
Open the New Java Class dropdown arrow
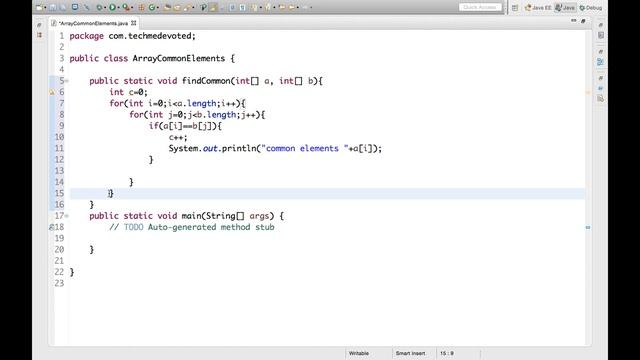click(x=158, y=7)
